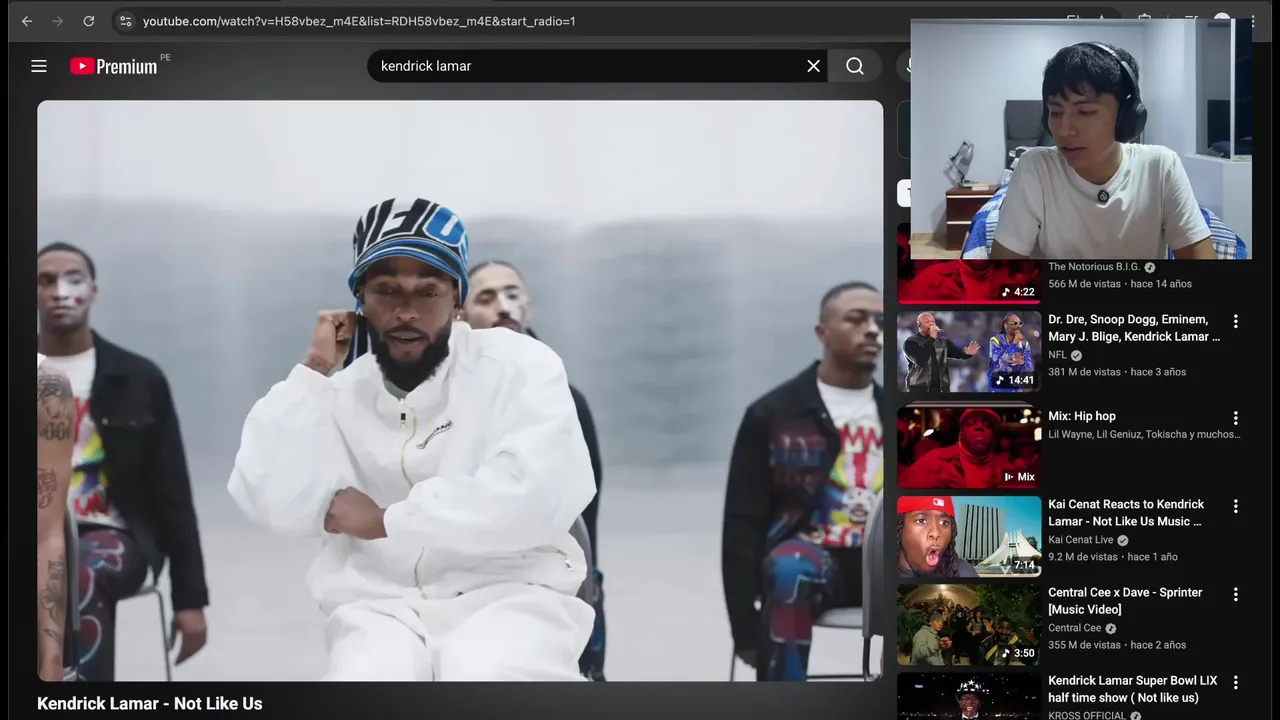Screen dimensions: 1280x720
Task: Visit the NFL channel name
Action: [1058, 355]
